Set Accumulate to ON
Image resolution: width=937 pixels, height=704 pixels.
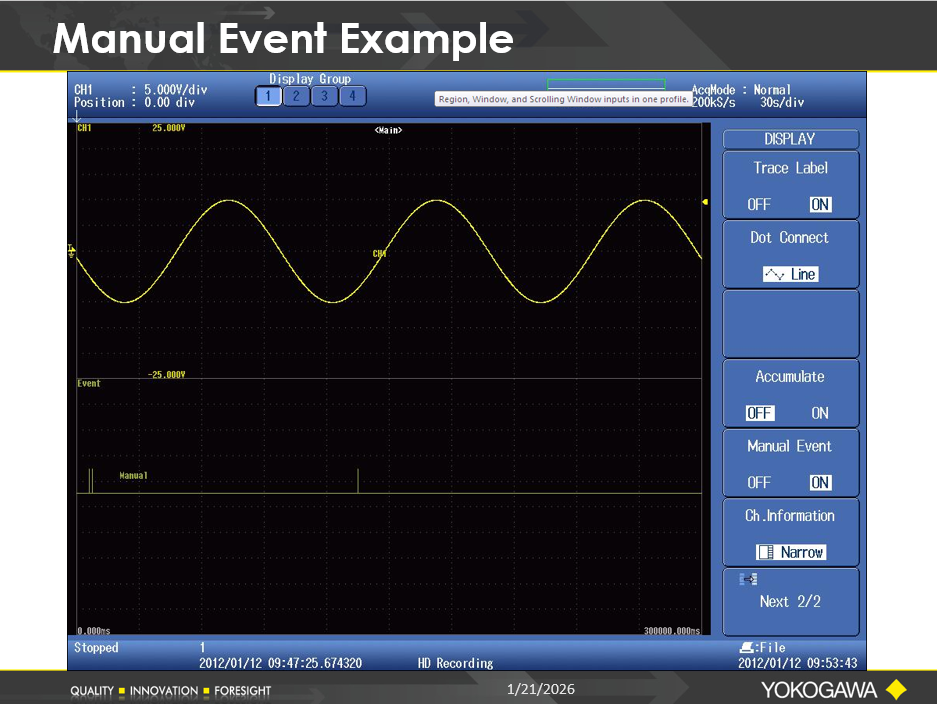tap(820, 413)
